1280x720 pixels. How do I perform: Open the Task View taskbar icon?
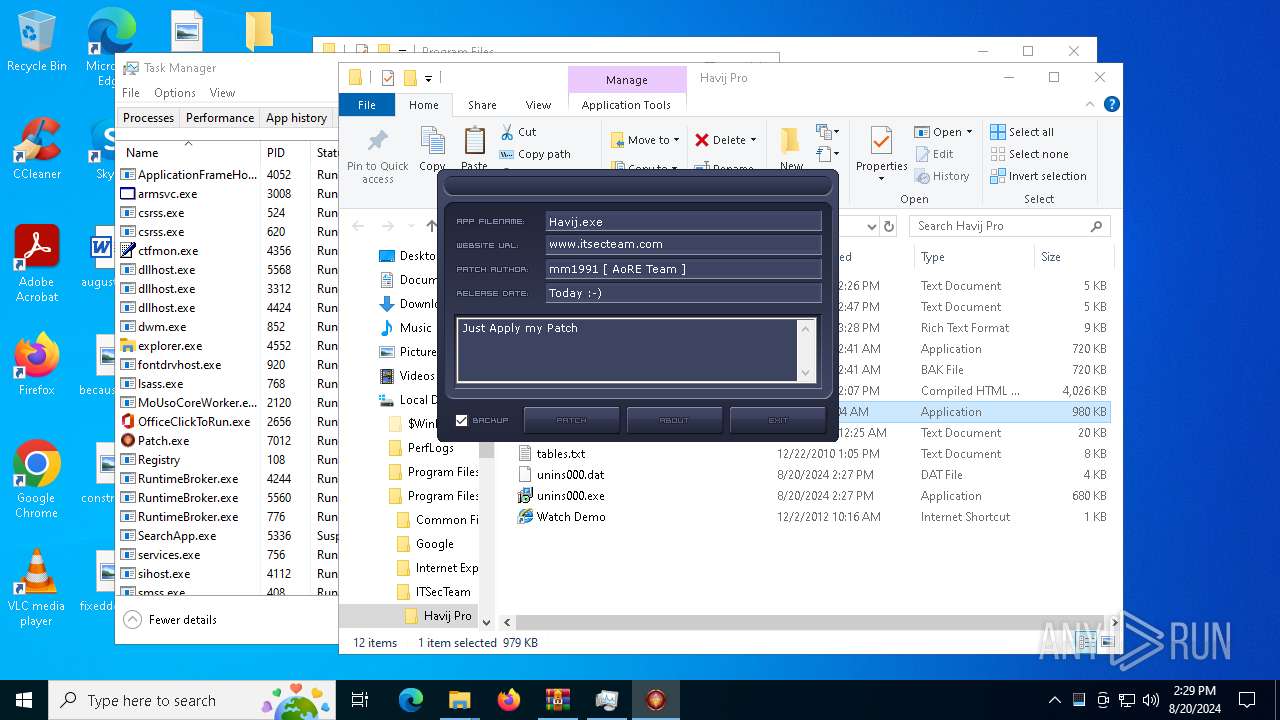click(360, 700)
